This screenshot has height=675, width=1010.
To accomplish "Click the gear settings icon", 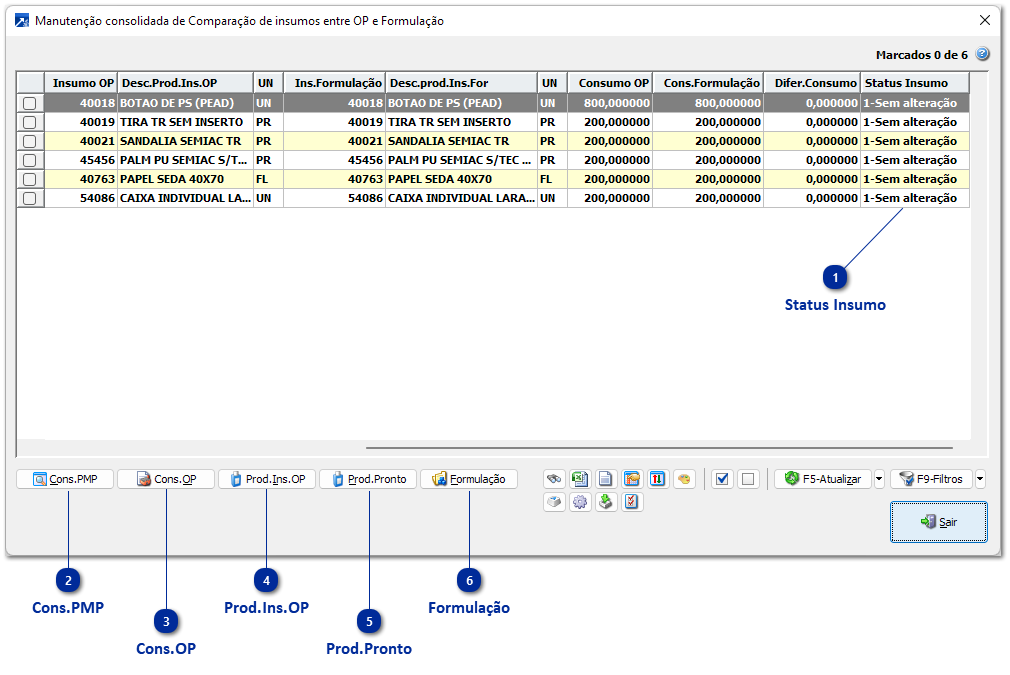I will pyautogui.click(x=580, y=502).
